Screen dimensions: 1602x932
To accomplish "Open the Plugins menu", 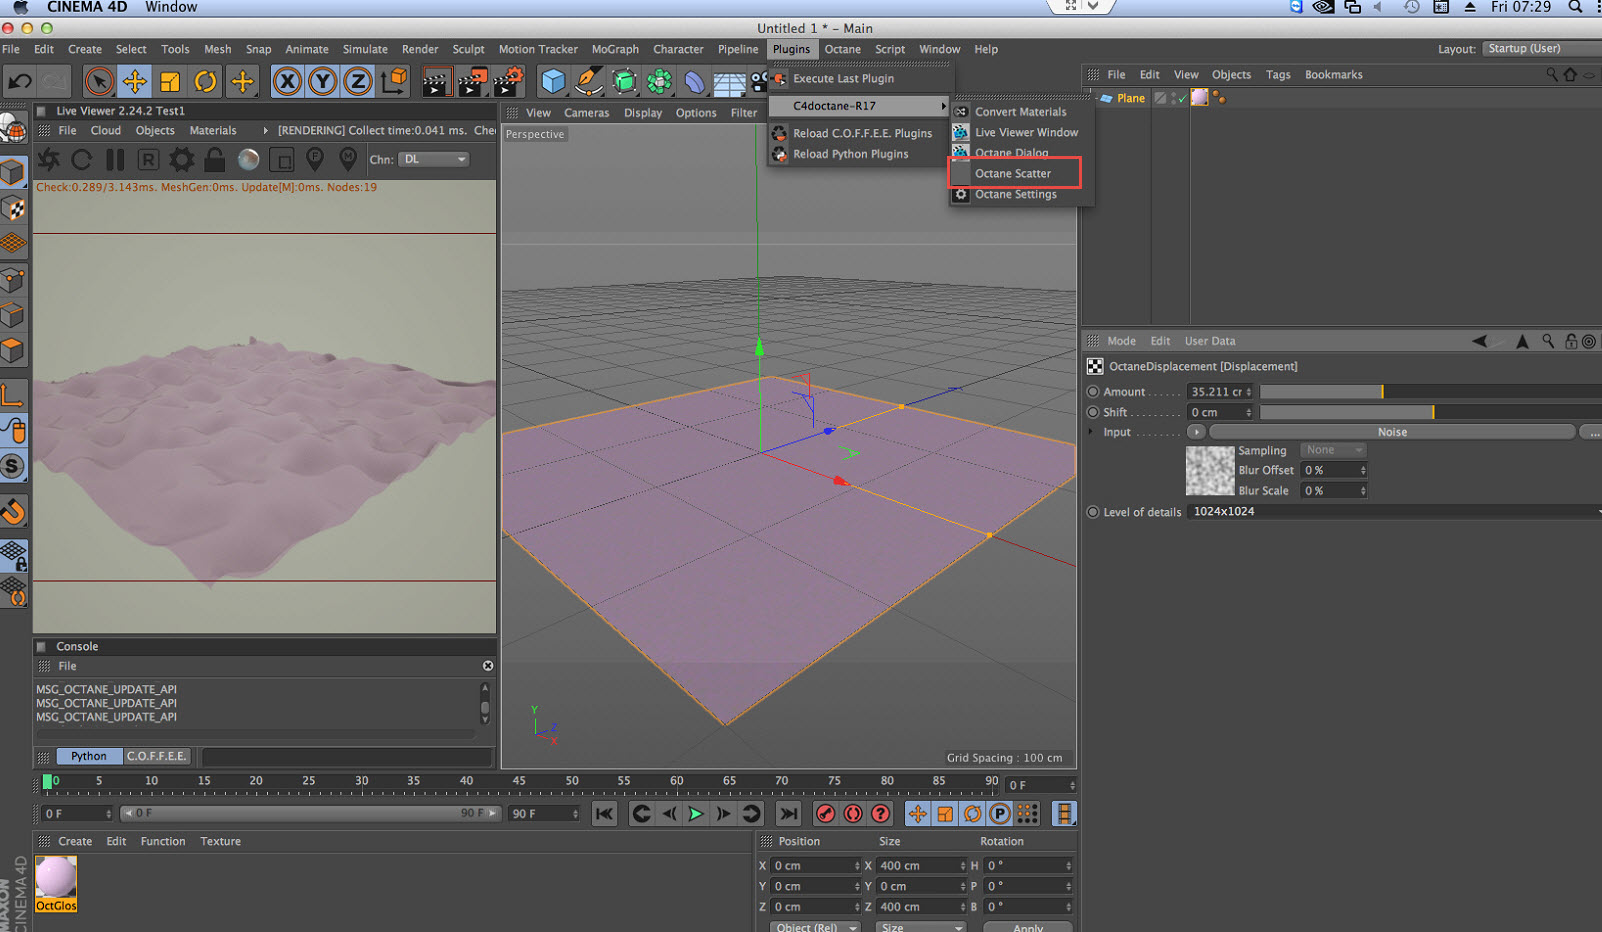I will 791,49.
